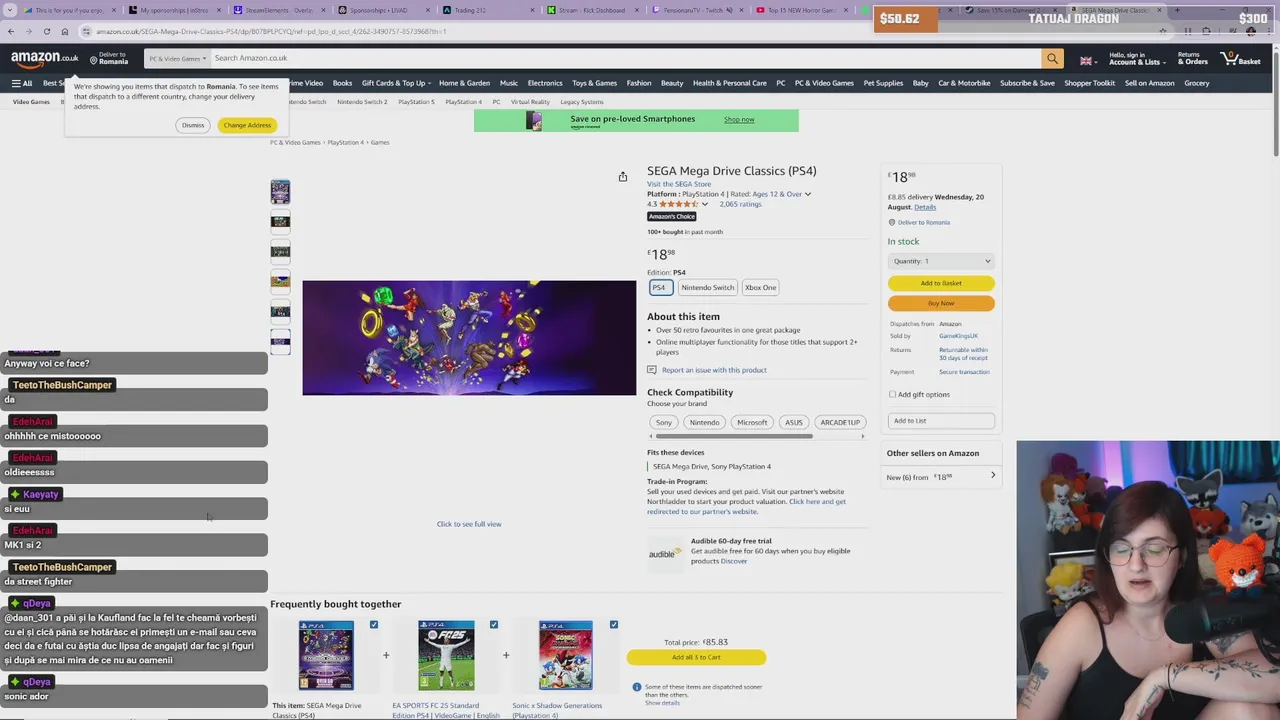Click the browser home icon
1280x720 pixels.
click(64, 31)
